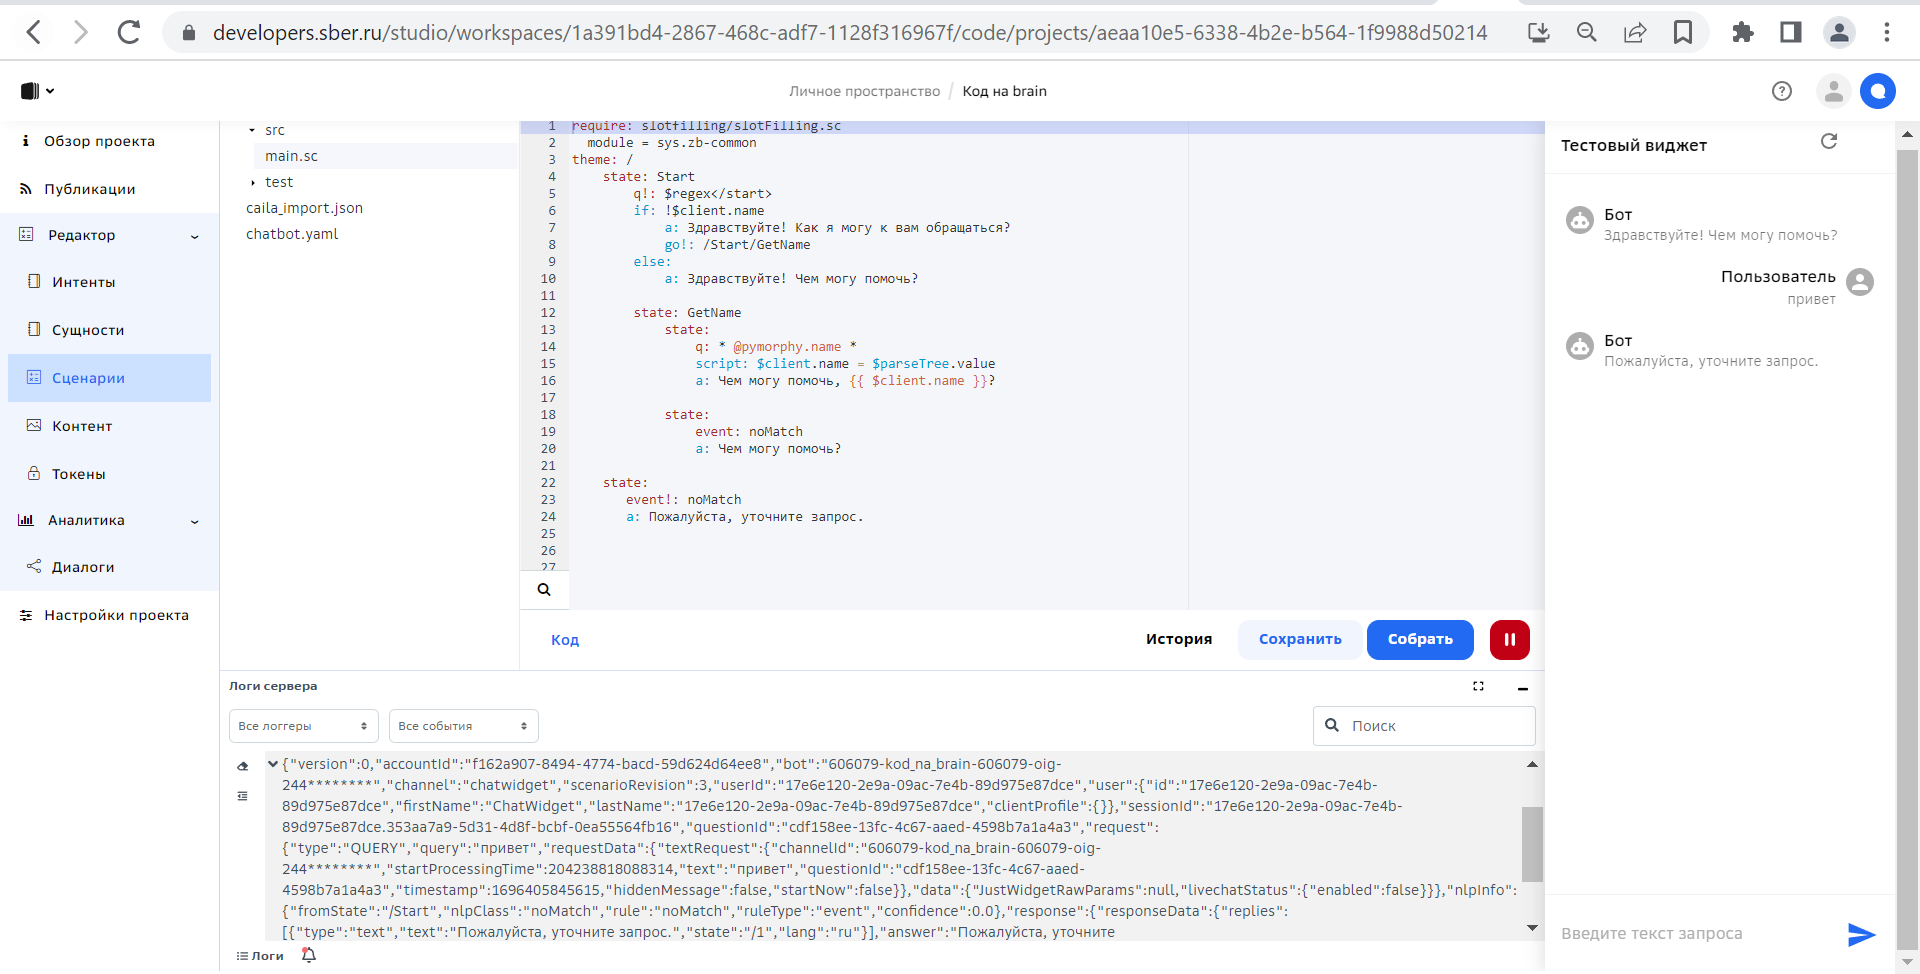The width and height of the screenshot is (1920, 974).
Task: Toggle the browser side panel
Action: click(x=1791, y=33)
